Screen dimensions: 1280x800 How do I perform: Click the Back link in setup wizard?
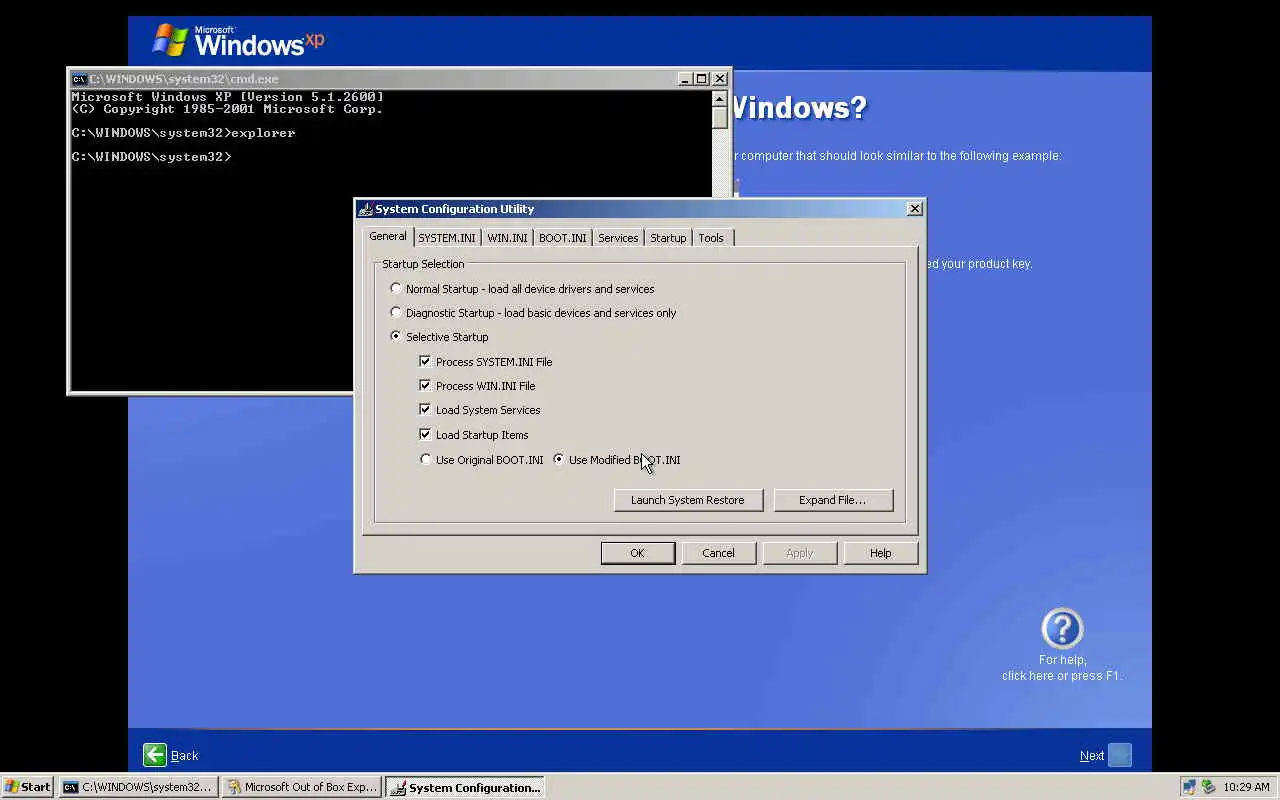(185, 756)
